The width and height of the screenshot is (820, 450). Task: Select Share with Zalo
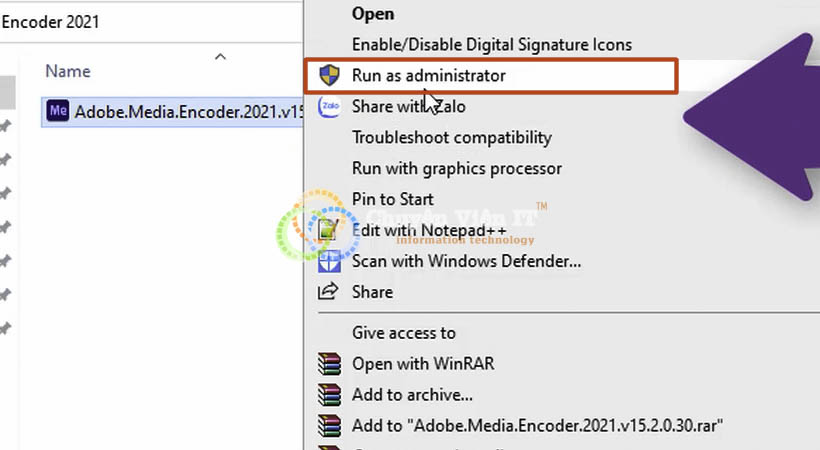click(408, 107)
